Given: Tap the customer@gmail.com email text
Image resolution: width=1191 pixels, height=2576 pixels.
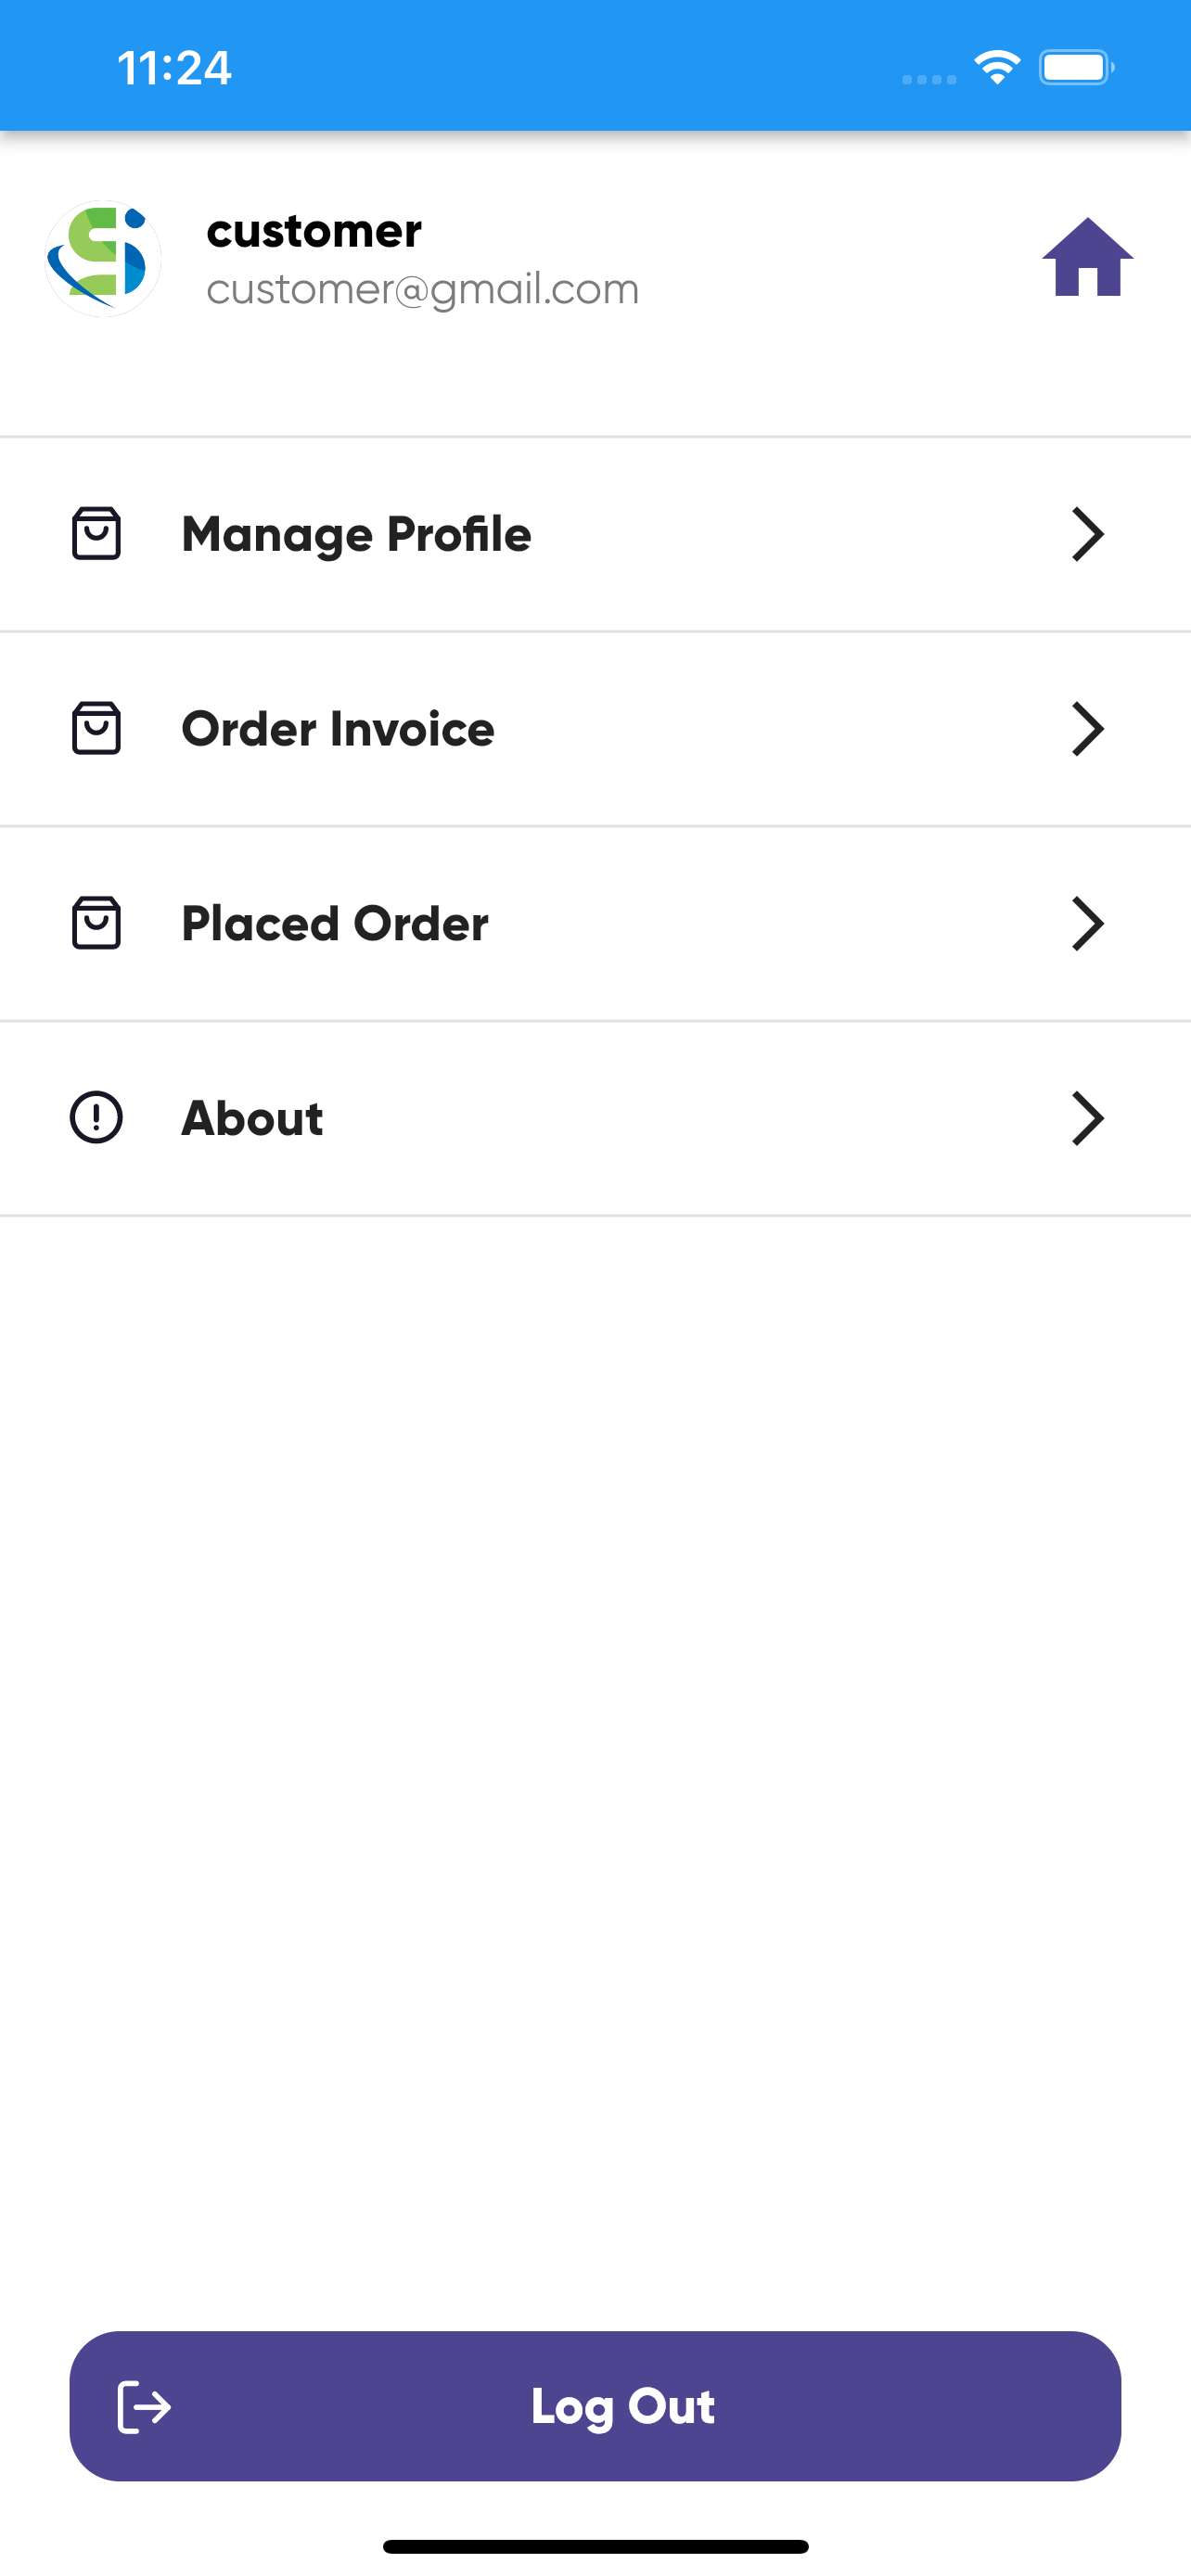Looking at the screenshot, I should 422,289.
